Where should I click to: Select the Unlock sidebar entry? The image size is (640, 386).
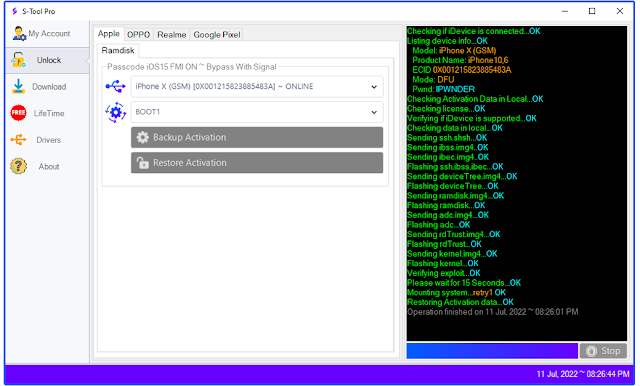click(47, 60)
